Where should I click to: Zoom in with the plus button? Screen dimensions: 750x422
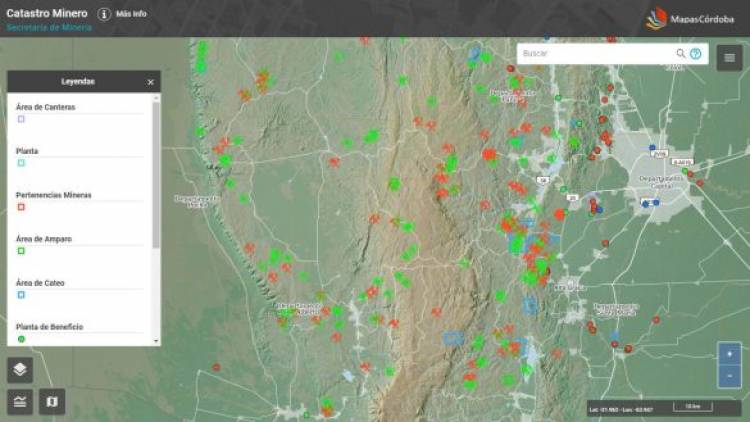coord(729,354)
